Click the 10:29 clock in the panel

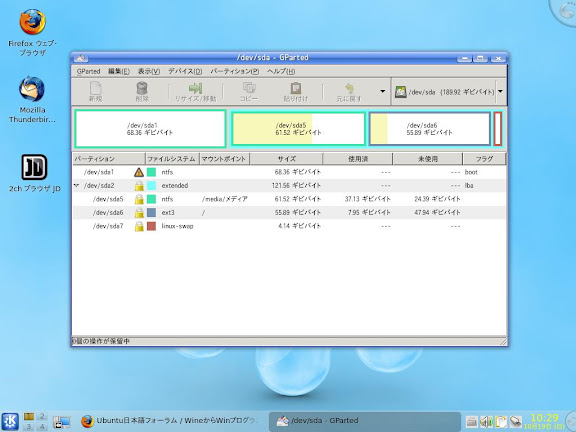click(x=544, y=418)
